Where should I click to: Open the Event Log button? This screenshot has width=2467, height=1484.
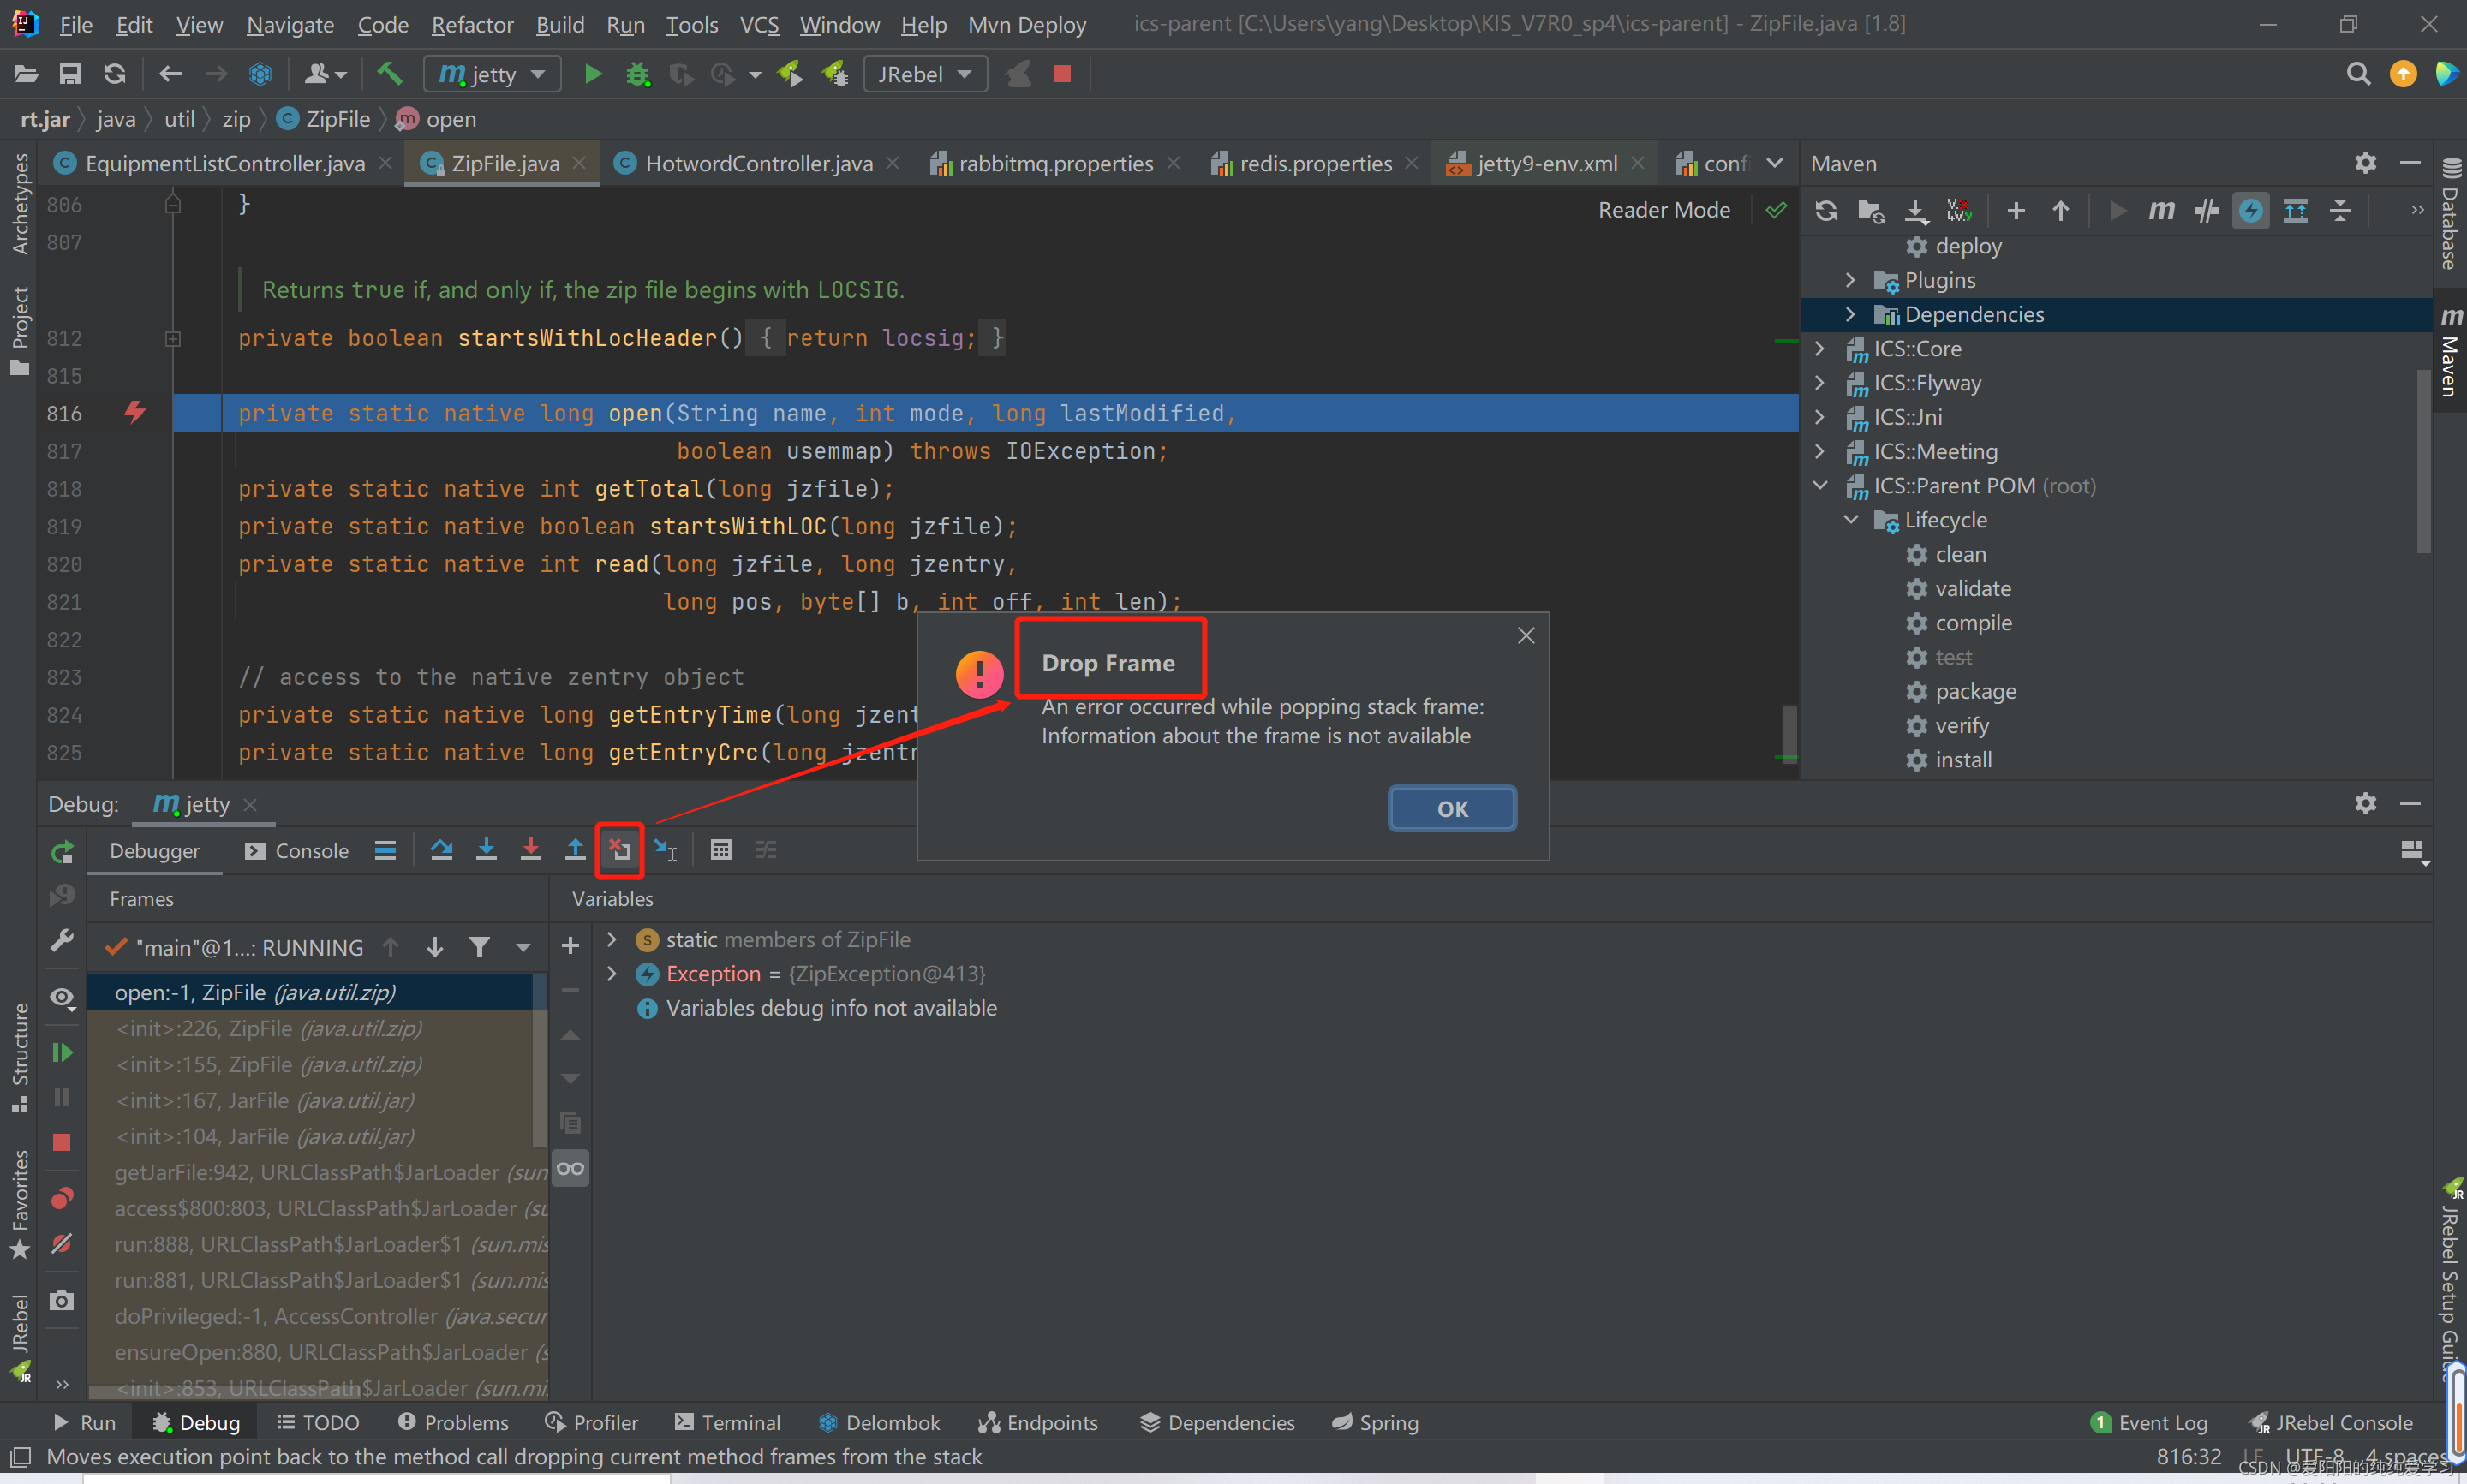point(2148,1422)
